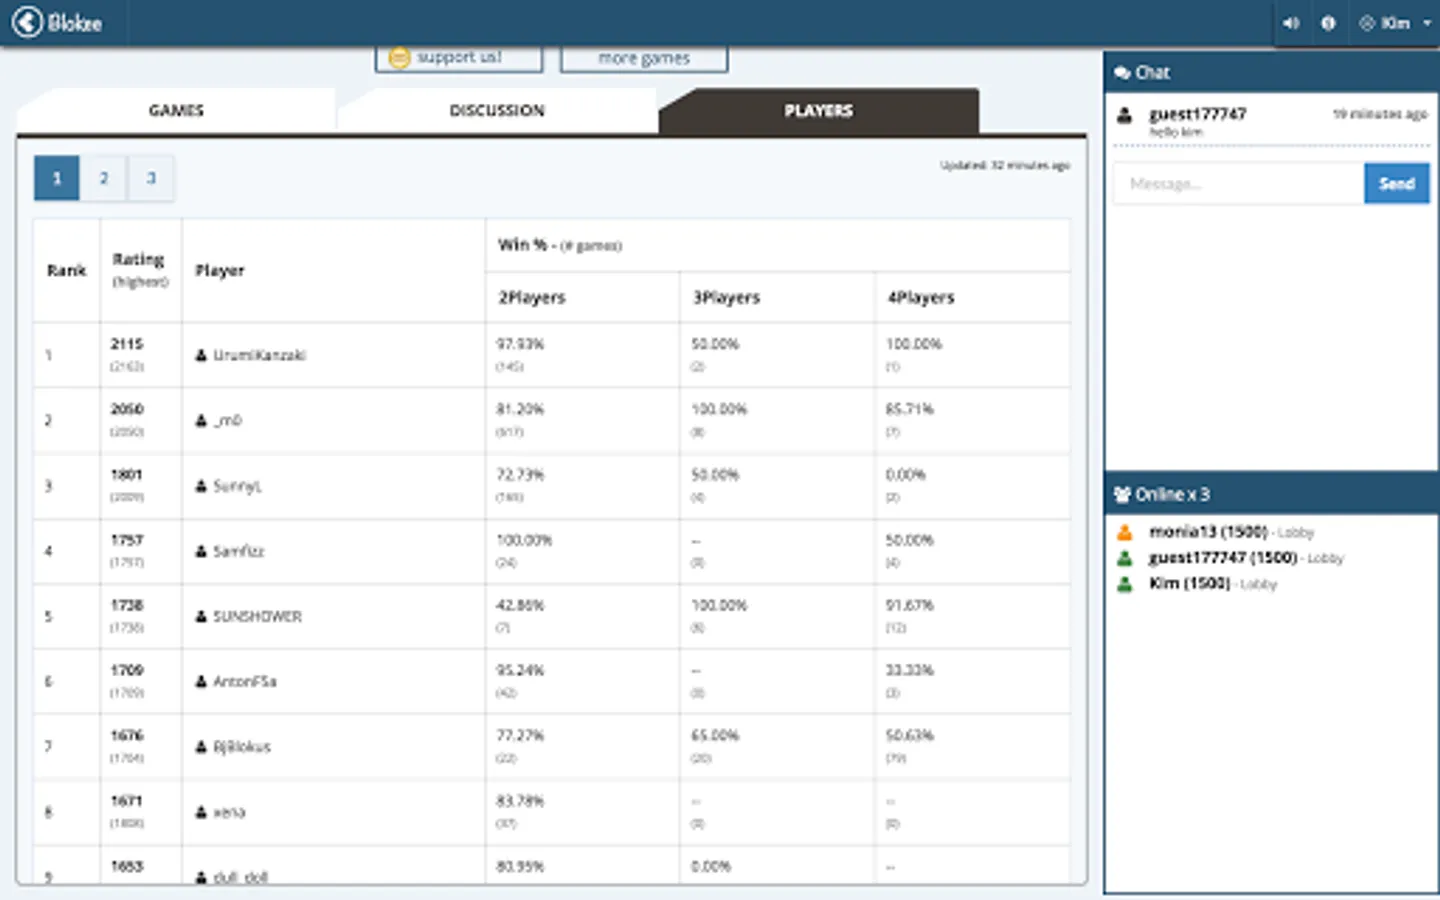Click the Rank column header

tap(67, 271)
